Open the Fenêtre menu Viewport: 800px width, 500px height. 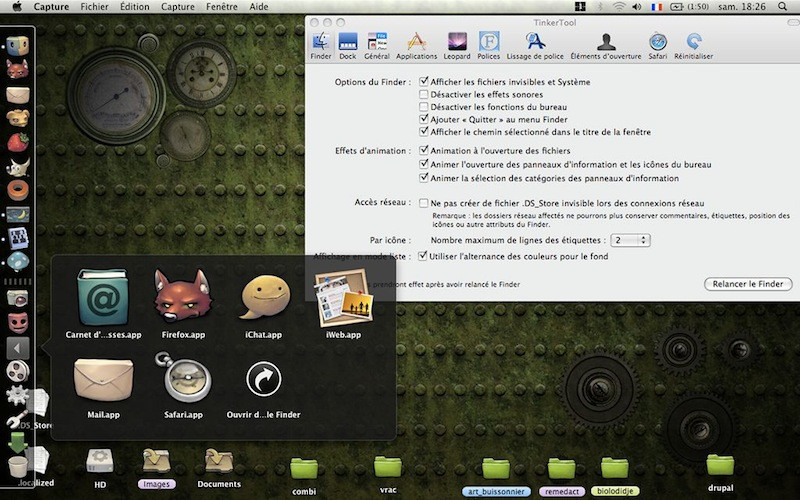[221, 7]
